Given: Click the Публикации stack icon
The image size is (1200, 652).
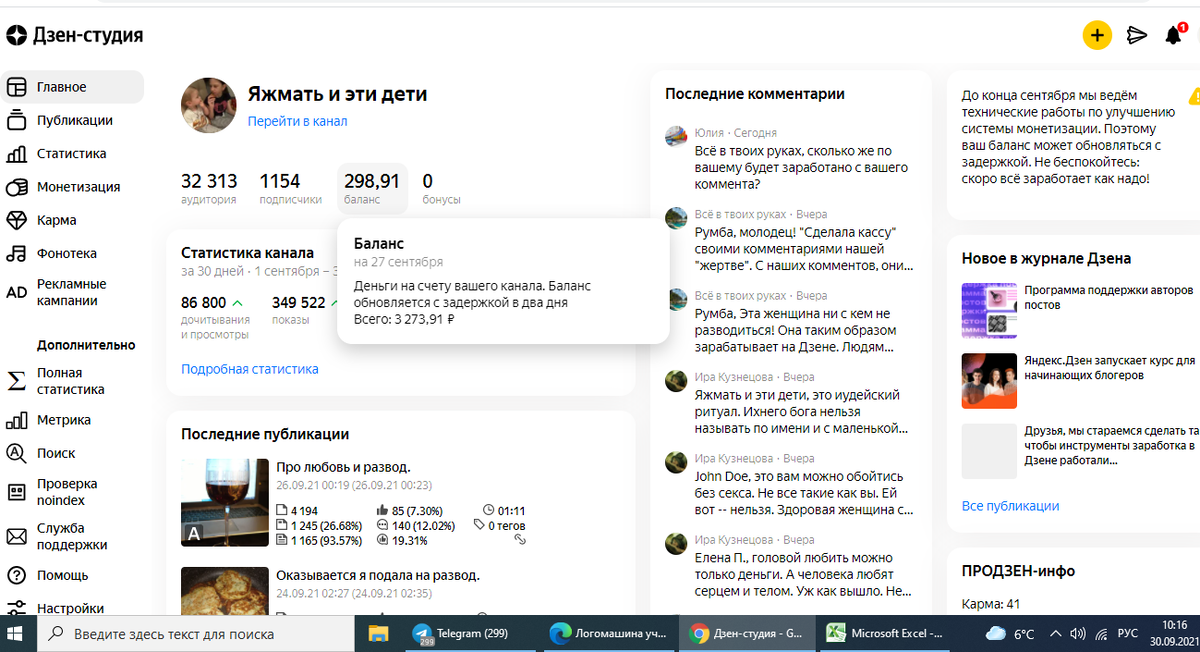Looking at the screenshot, I should click(17, 120).
